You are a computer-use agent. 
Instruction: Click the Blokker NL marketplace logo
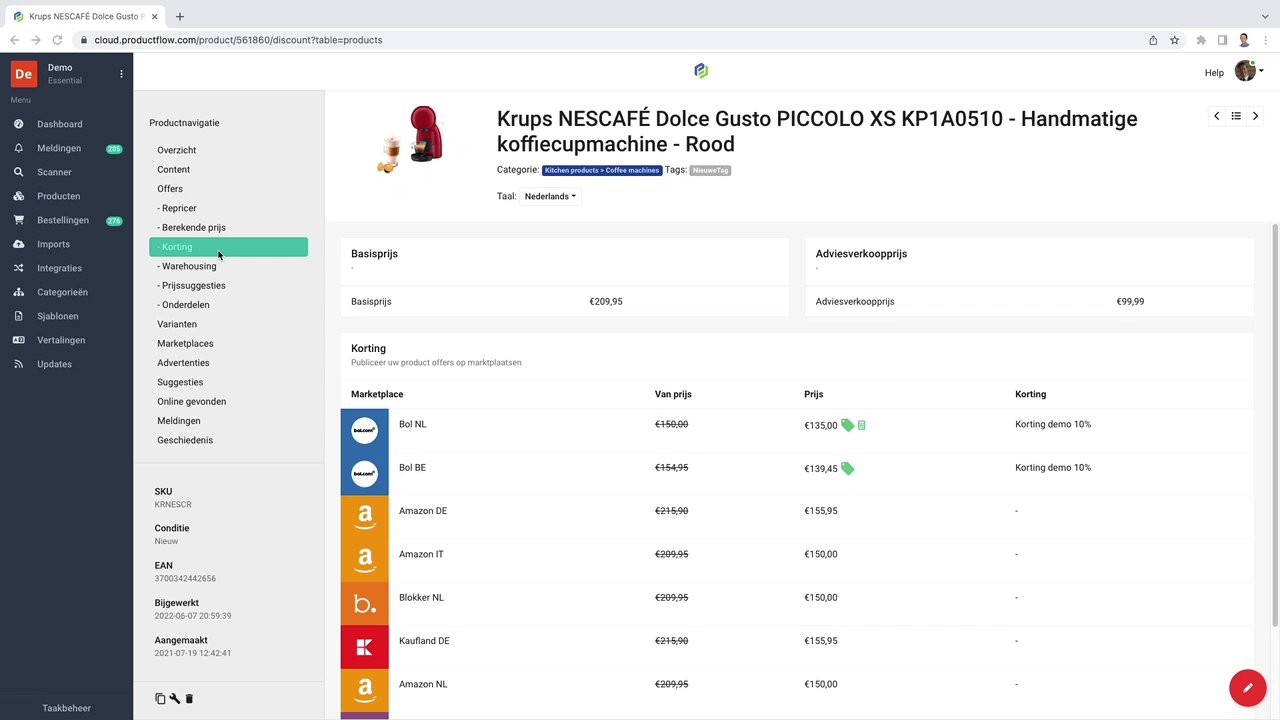(364, 603)
